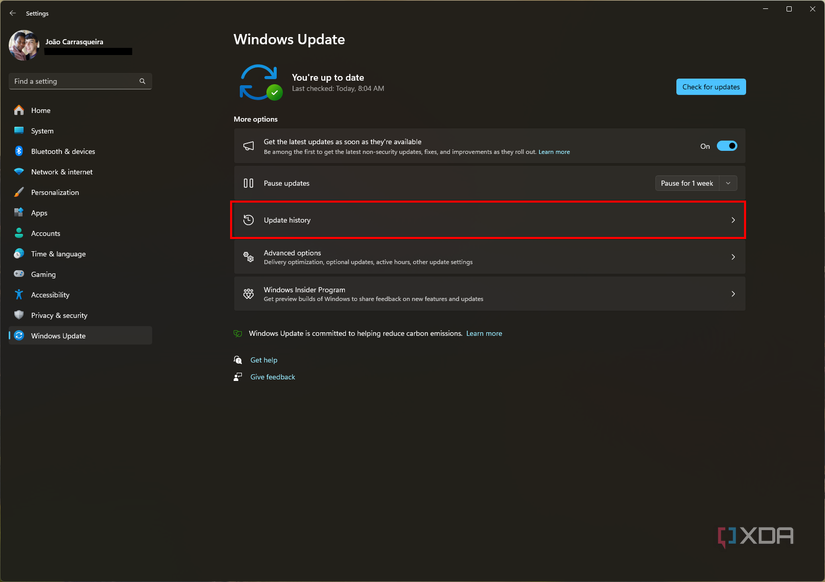Open Learn more link about latest updates

point(554,152)
